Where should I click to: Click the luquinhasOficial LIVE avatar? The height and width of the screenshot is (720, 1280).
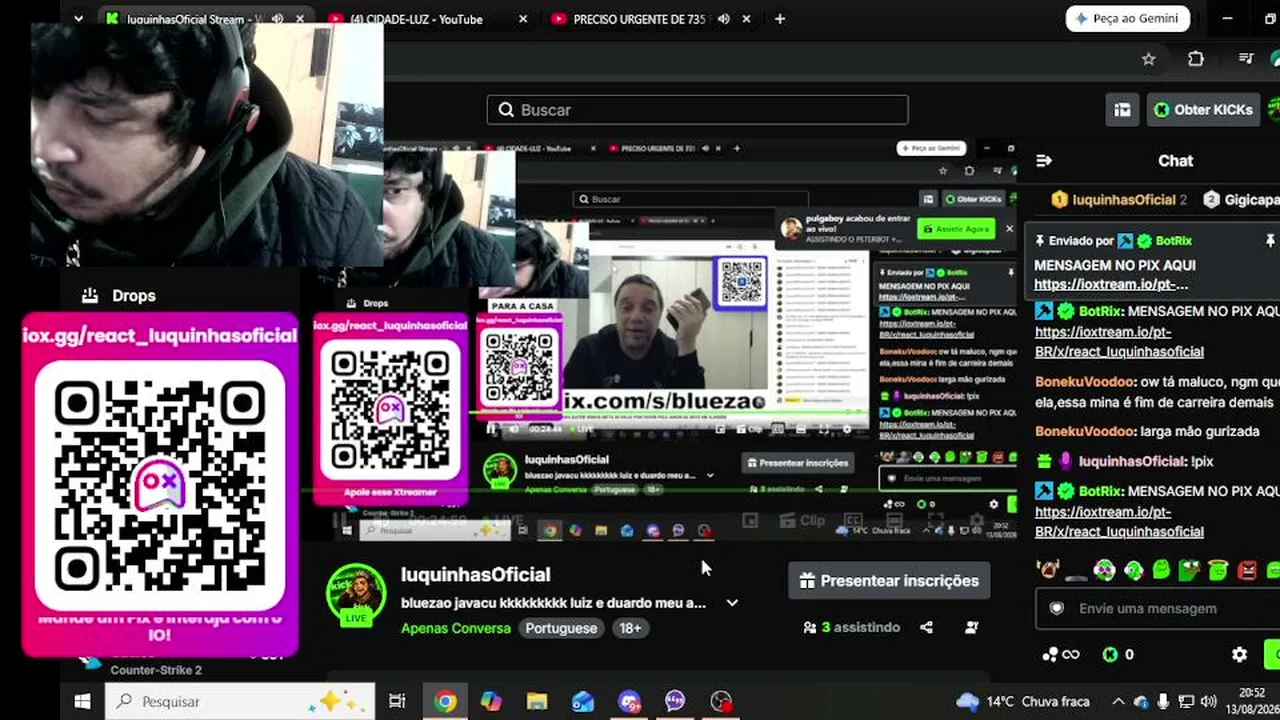pos(356,595)
